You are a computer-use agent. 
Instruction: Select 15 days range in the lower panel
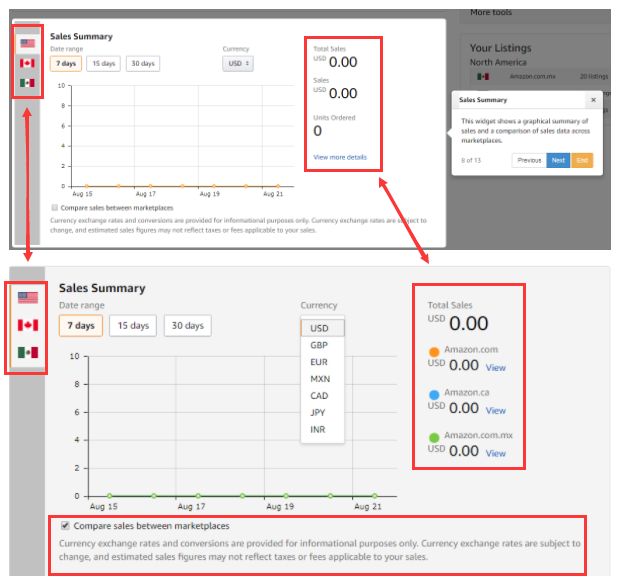click(x=133, y=326)
